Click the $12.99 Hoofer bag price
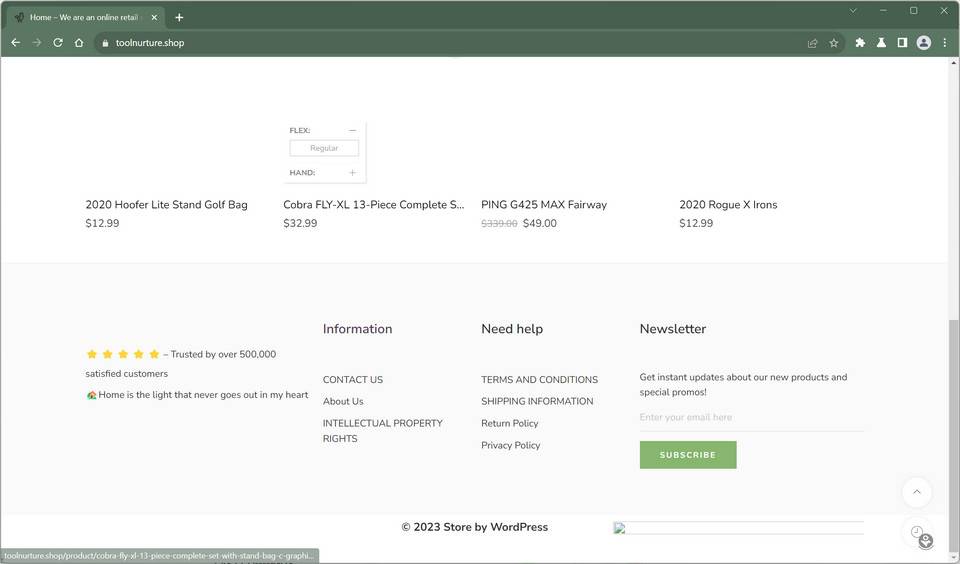Image resolution: width=960 pixels, height=564 pixels. click(x=102, y=224)
